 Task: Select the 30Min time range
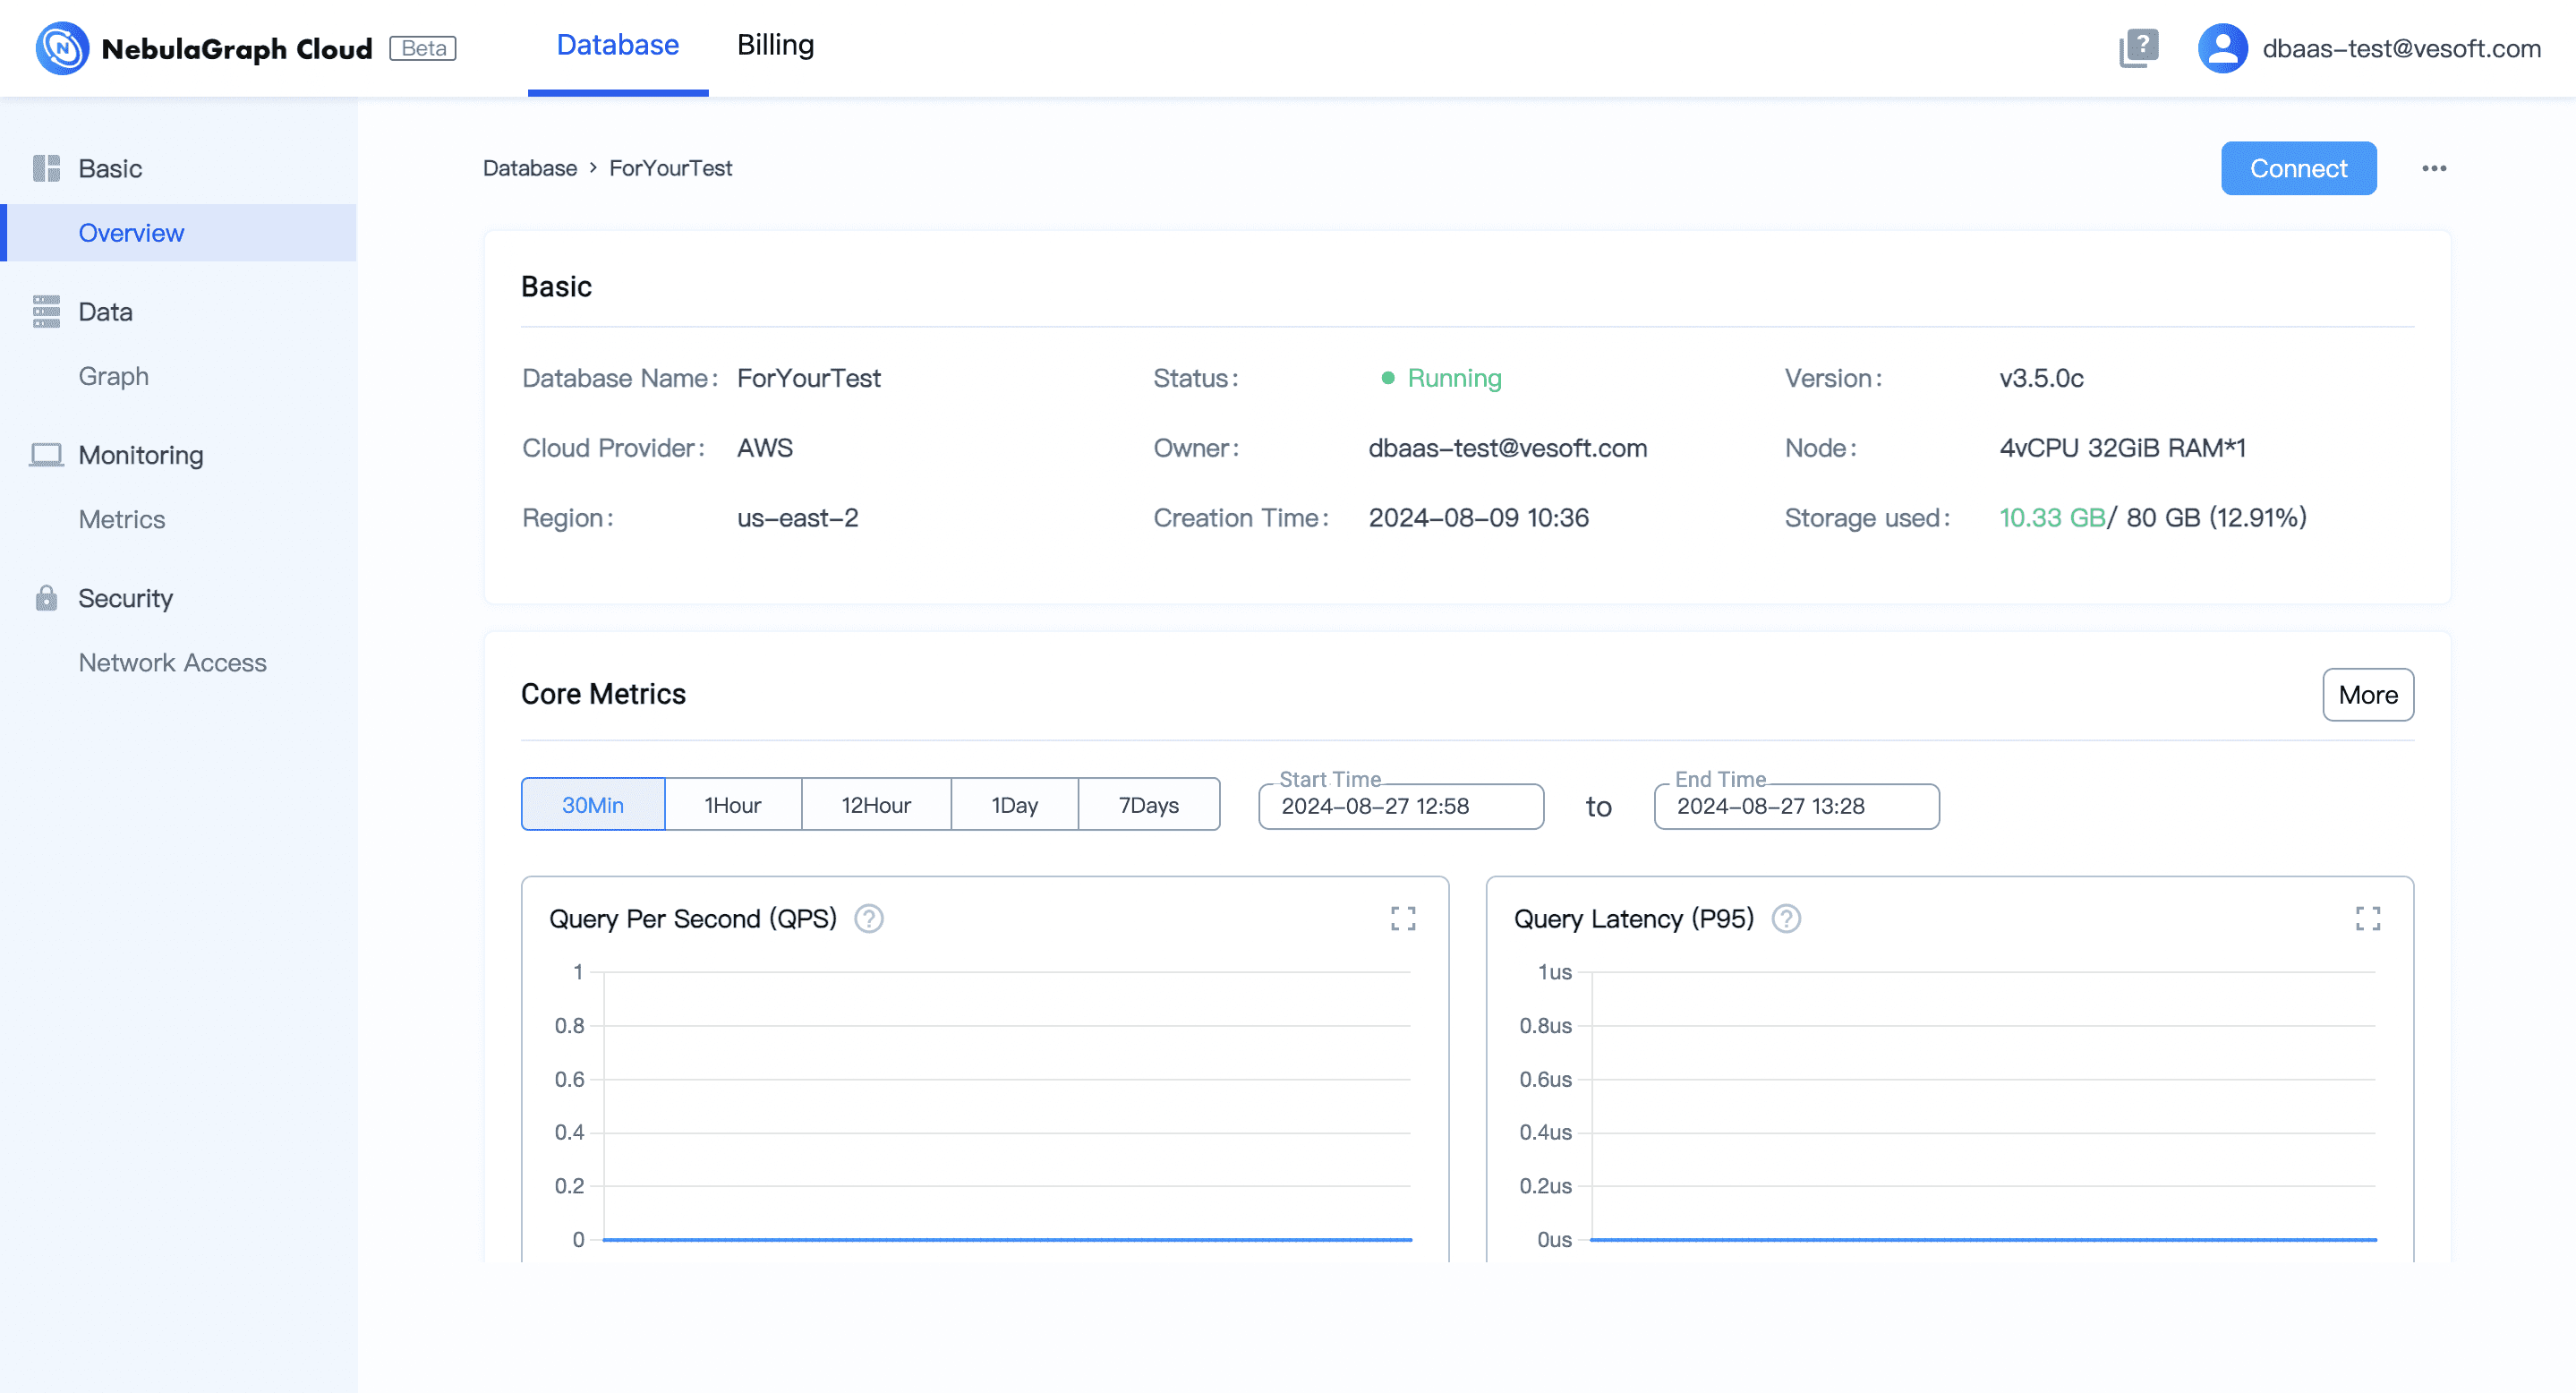tap(592, 805)
